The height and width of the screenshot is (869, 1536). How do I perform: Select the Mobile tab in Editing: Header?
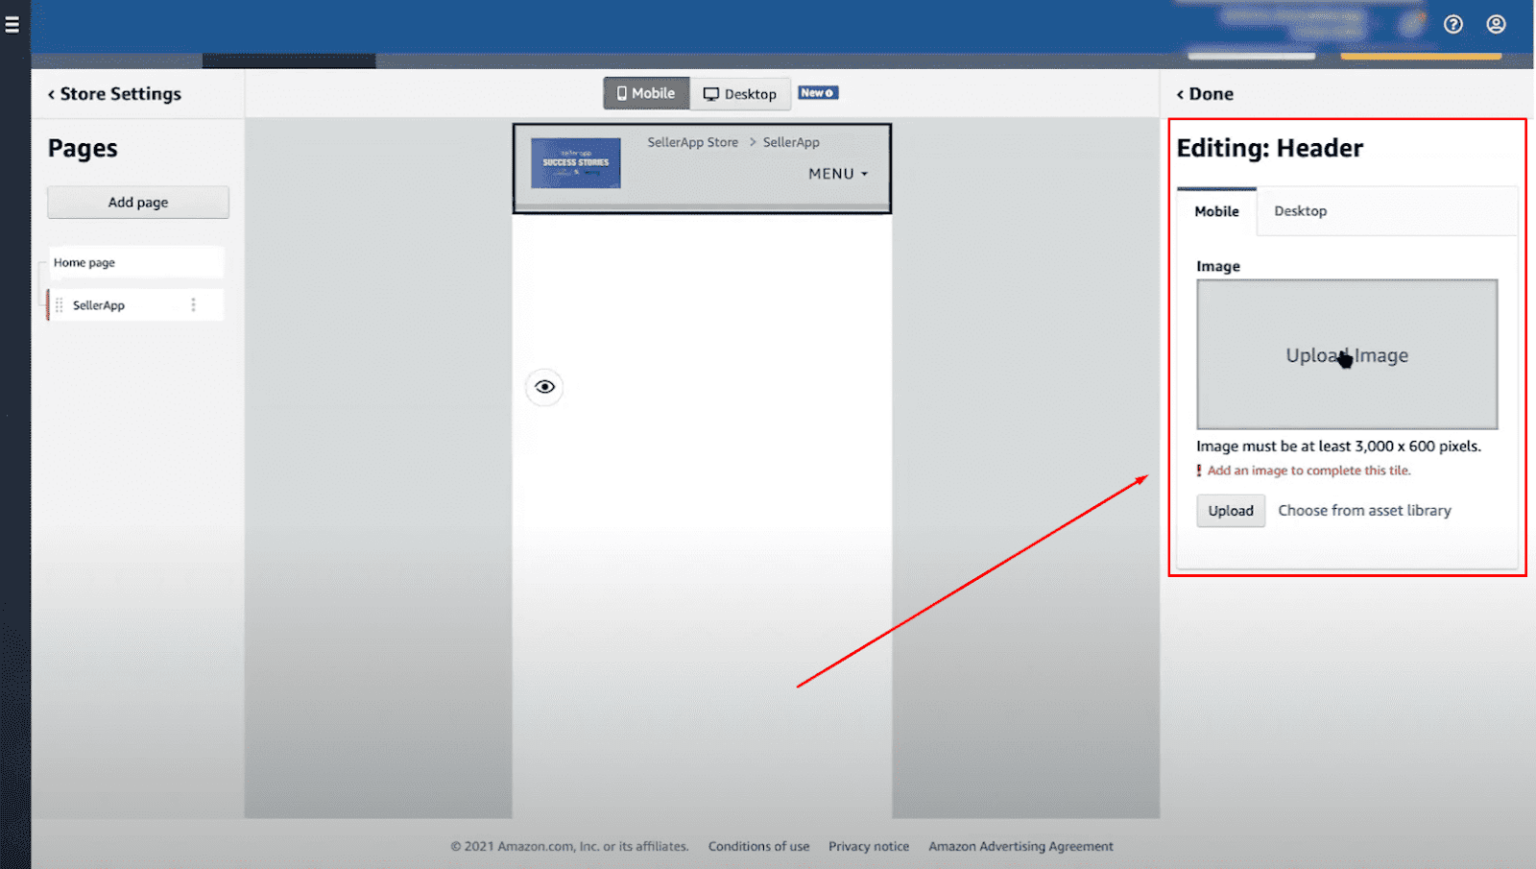1216,211
